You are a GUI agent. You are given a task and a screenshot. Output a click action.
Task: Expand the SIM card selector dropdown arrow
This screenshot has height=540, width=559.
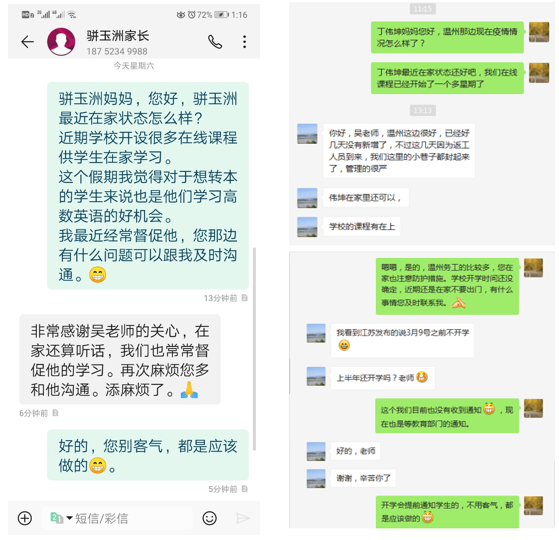[70, 518]
